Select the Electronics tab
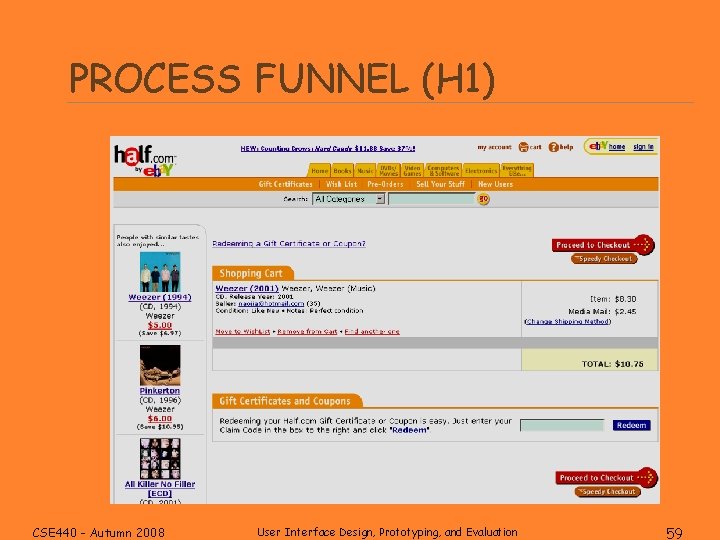Image resolution: width=720 pixels, height=540 pixels. pos(481,170)
